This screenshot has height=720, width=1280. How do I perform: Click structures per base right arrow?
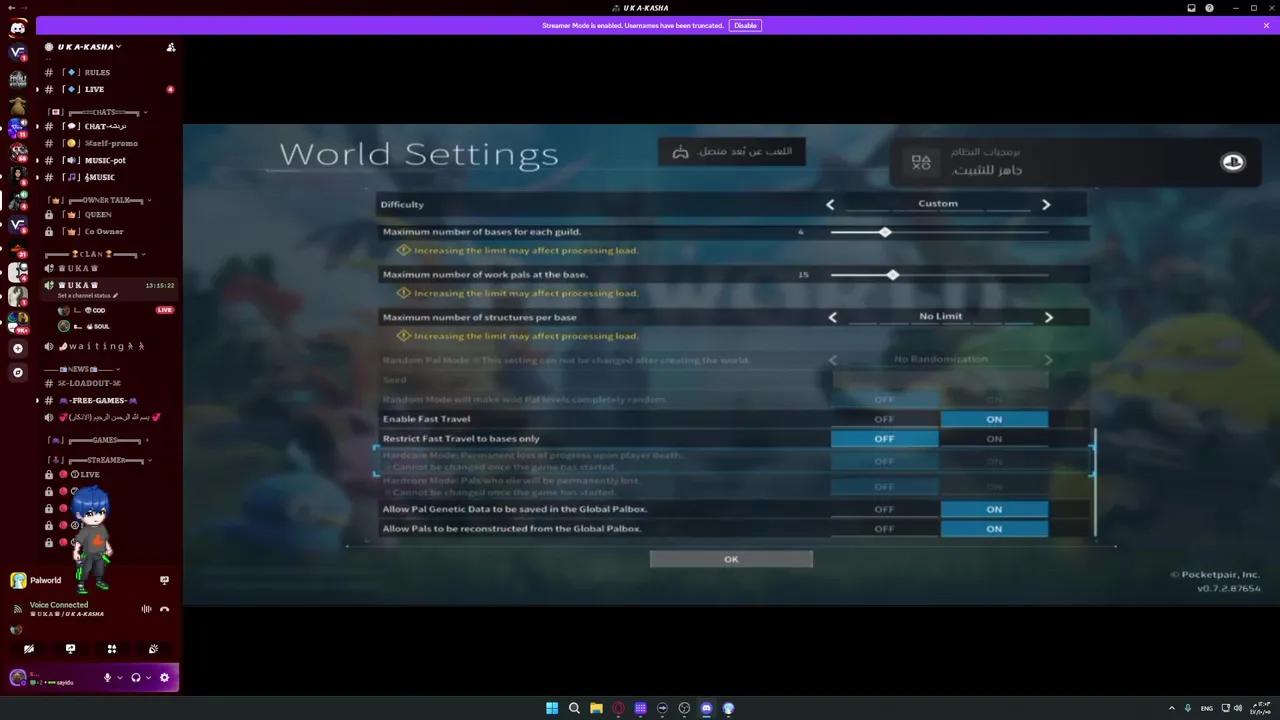(1048, 317)
